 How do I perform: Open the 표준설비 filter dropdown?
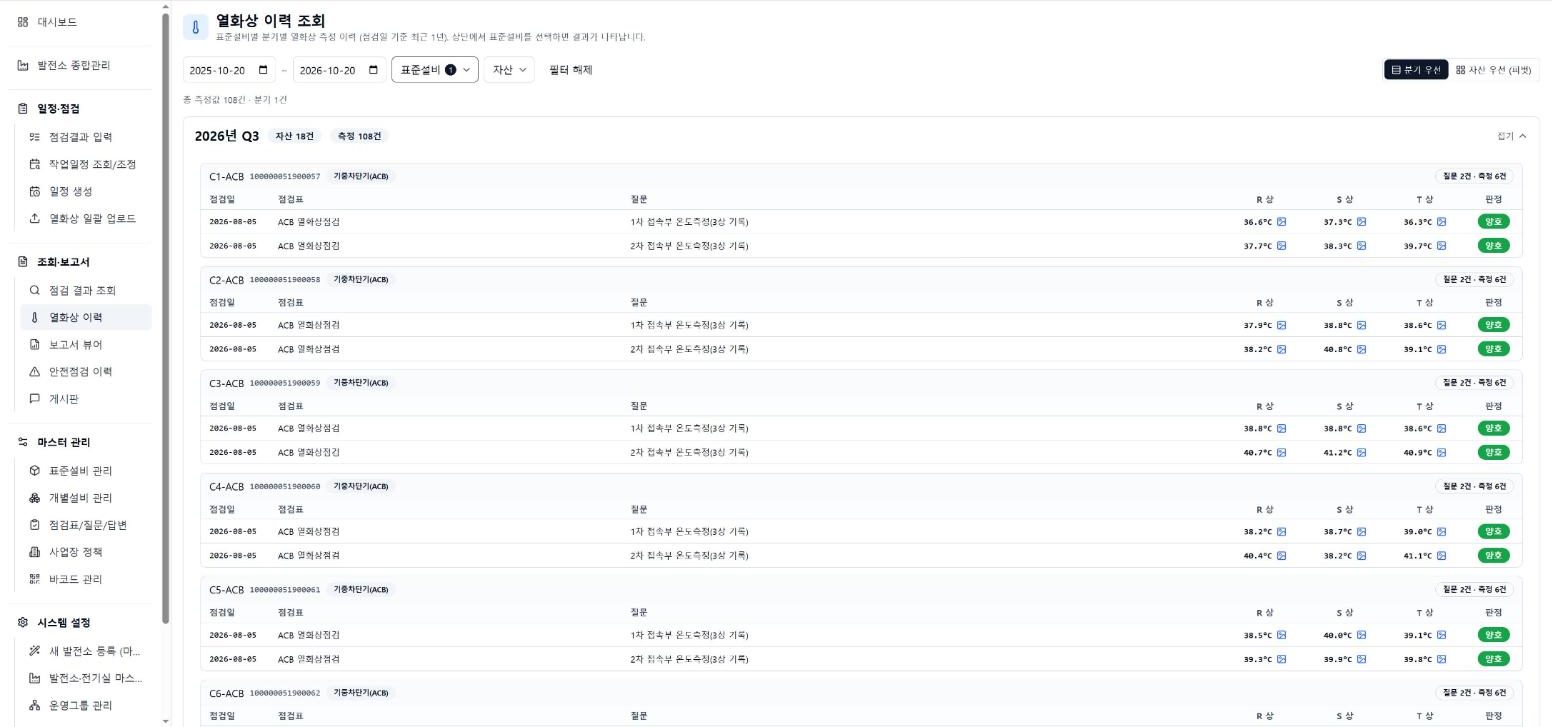[435, 70]
